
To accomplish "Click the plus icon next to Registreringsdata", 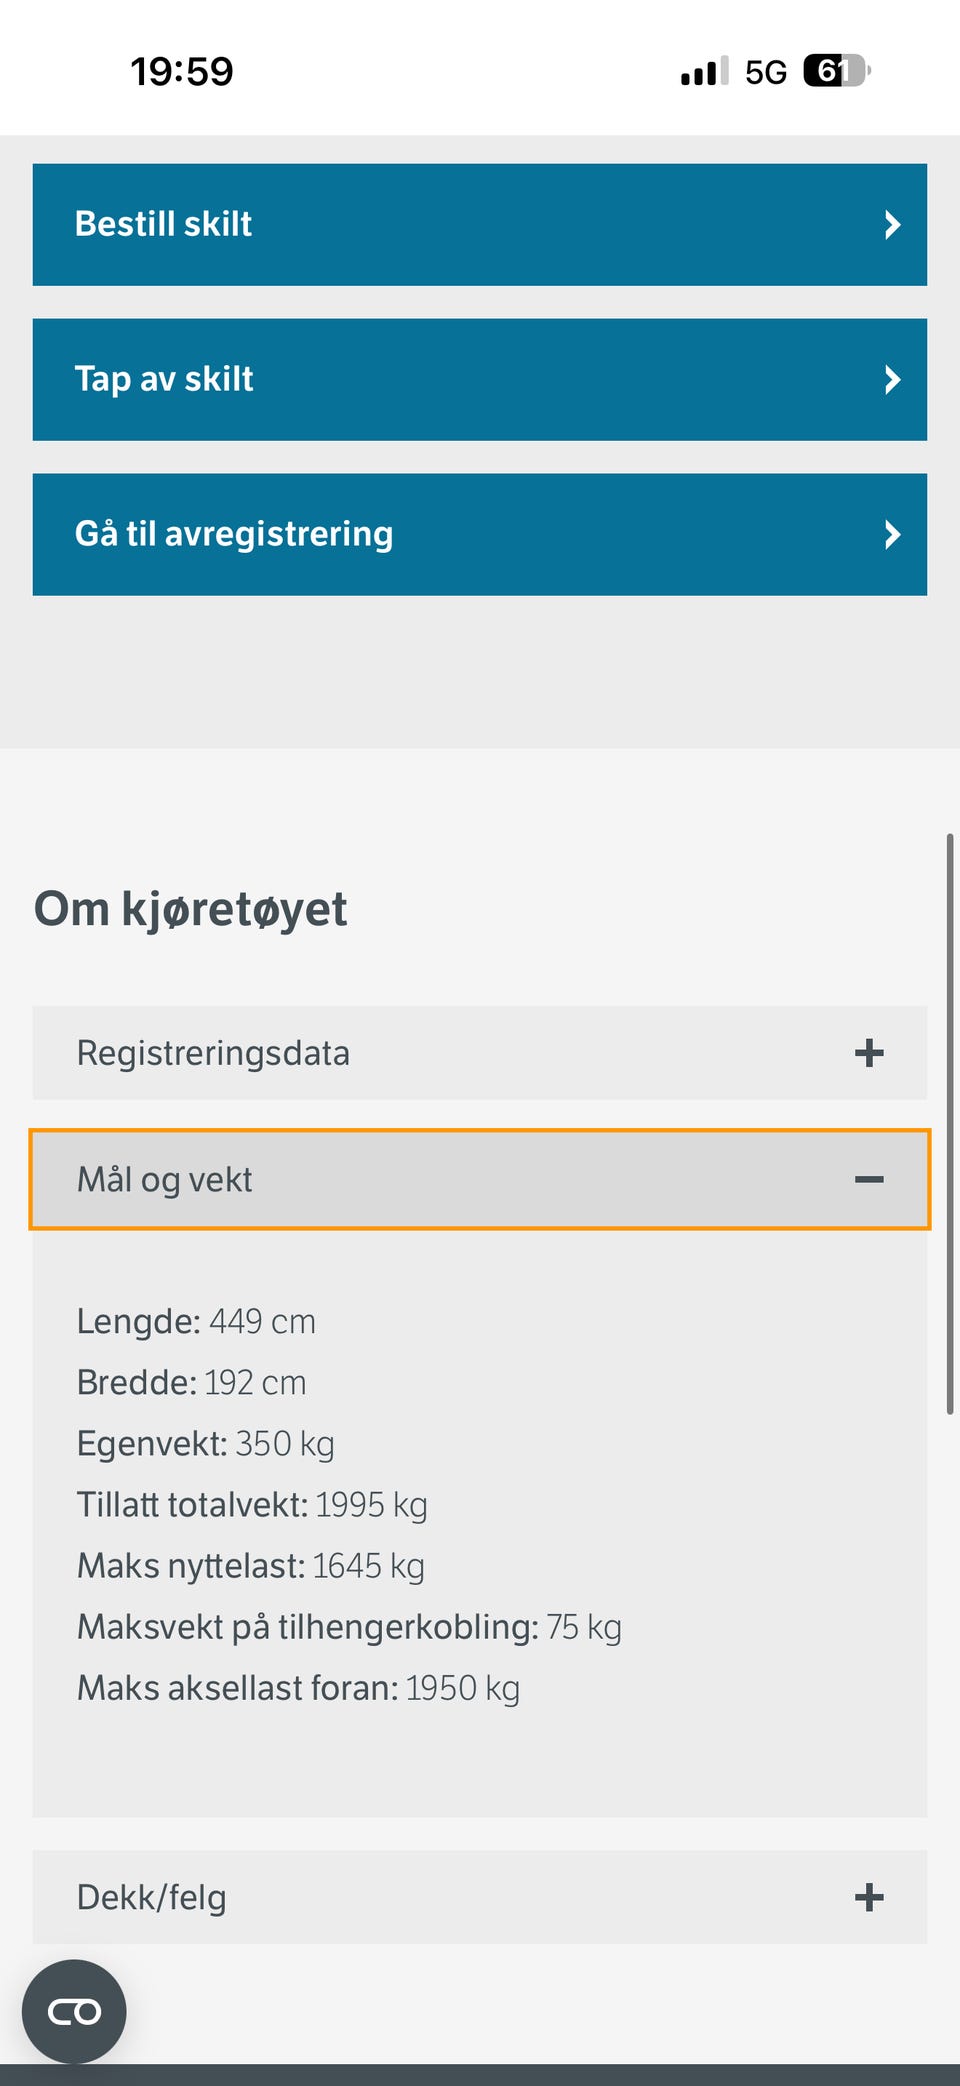I will coord(869,1053).
